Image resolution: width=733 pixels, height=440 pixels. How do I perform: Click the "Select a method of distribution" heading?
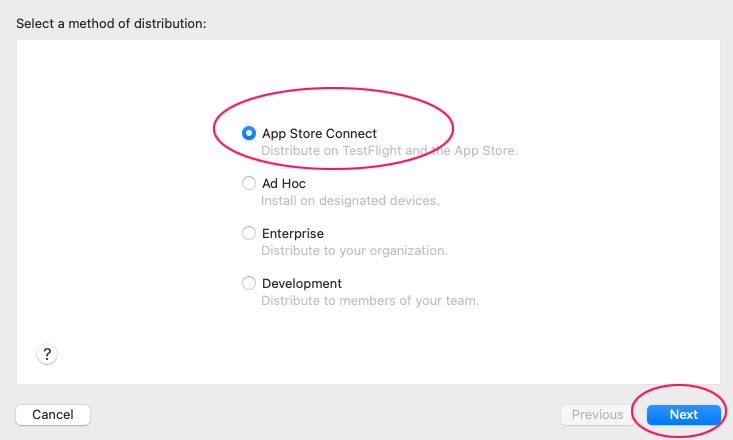pos(111,23)
